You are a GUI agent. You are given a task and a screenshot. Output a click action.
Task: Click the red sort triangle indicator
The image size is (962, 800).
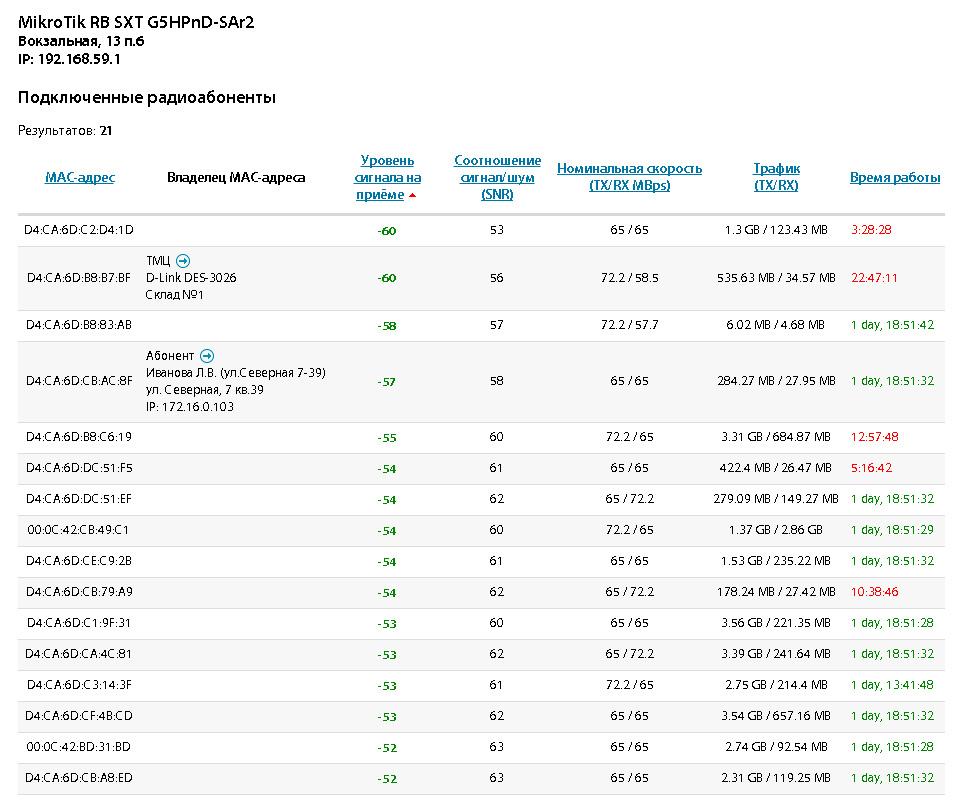click(x=412, y=195)
